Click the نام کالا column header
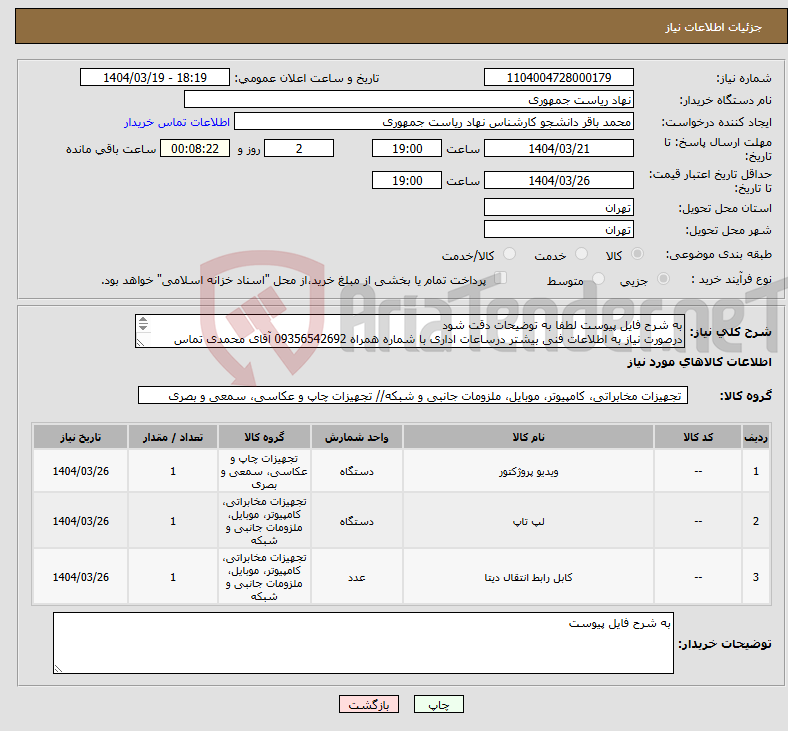The width and height of the screenshot is (788, 731). [x=528, y=437]
